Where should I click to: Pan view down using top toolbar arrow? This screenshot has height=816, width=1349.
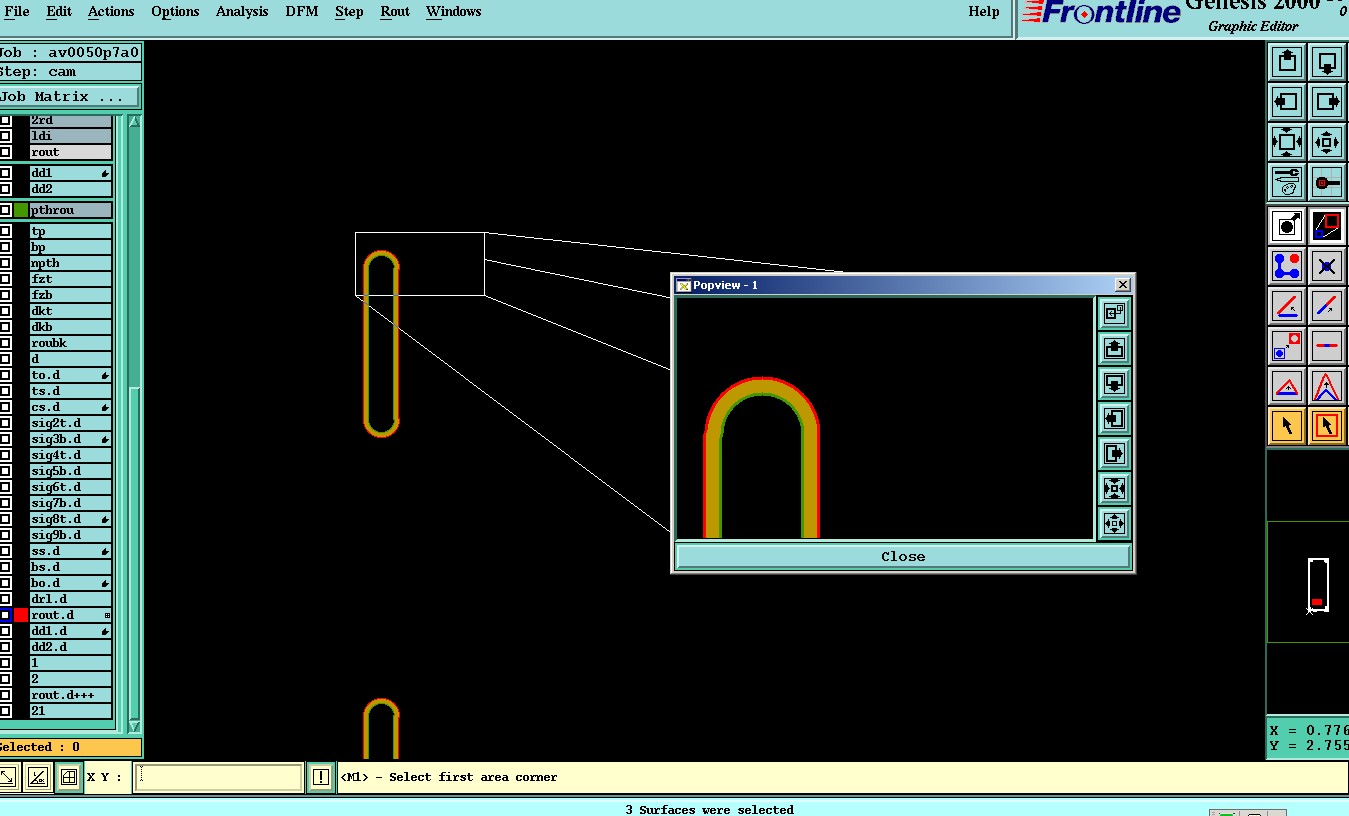point(1327,62)
